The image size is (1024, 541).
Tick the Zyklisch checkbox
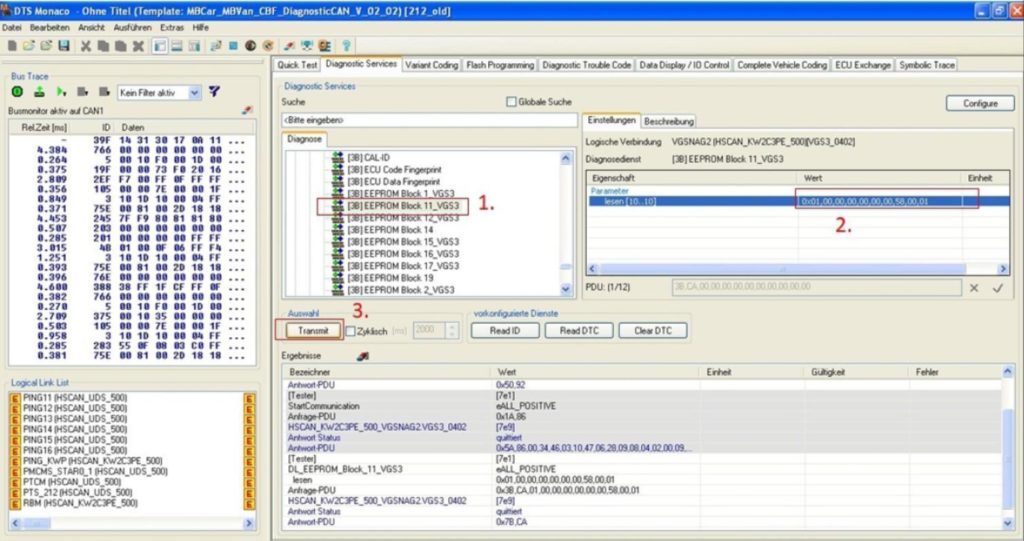tap(351, 331)
